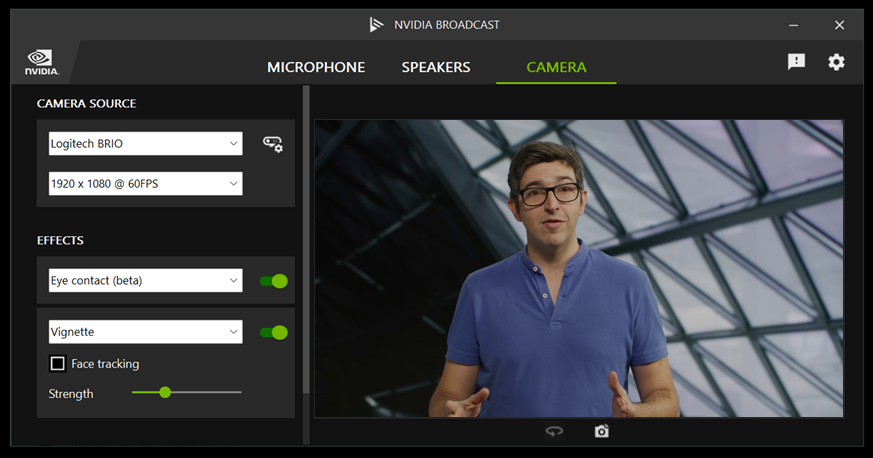Switch to the Microphone tab
873x458 pixels.
tap(316, 68)
